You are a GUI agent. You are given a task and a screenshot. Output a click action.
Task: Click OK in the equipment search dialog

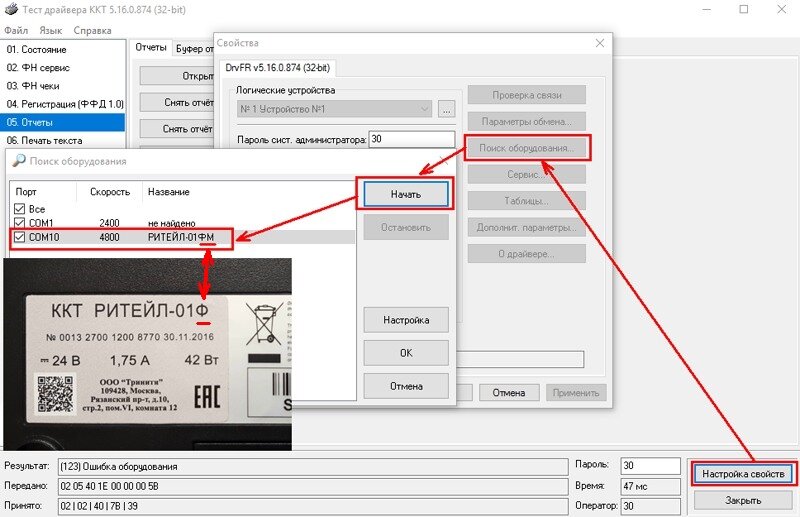[406, 353]
